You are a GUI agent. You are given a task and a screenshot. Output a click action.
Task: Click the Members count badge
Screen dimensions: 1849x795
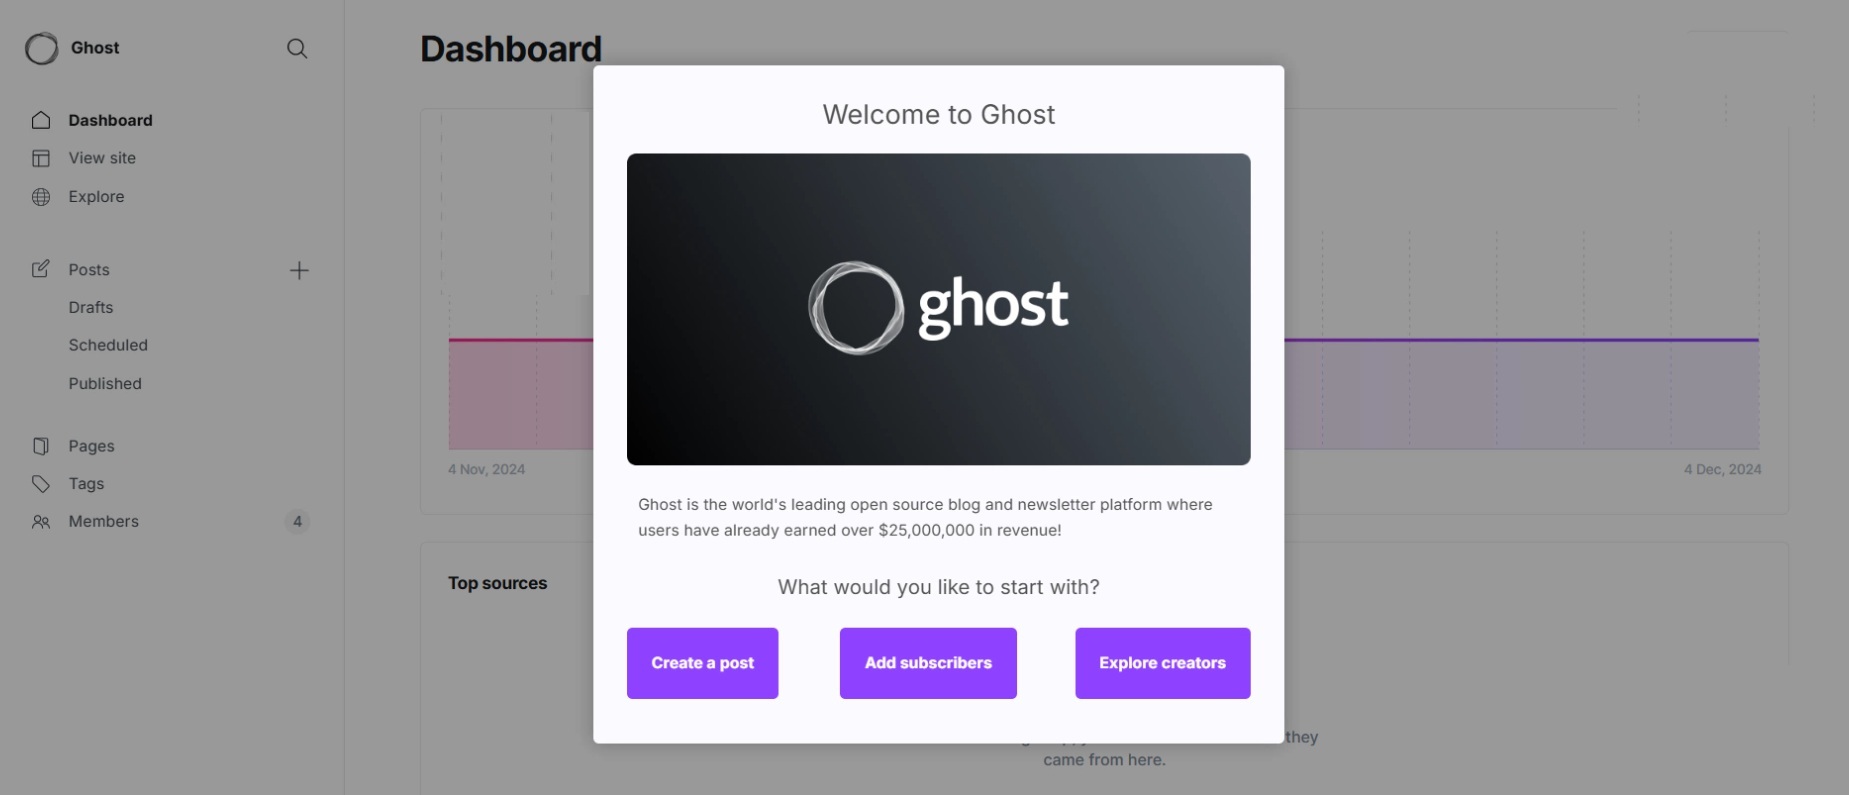point(297,522)
